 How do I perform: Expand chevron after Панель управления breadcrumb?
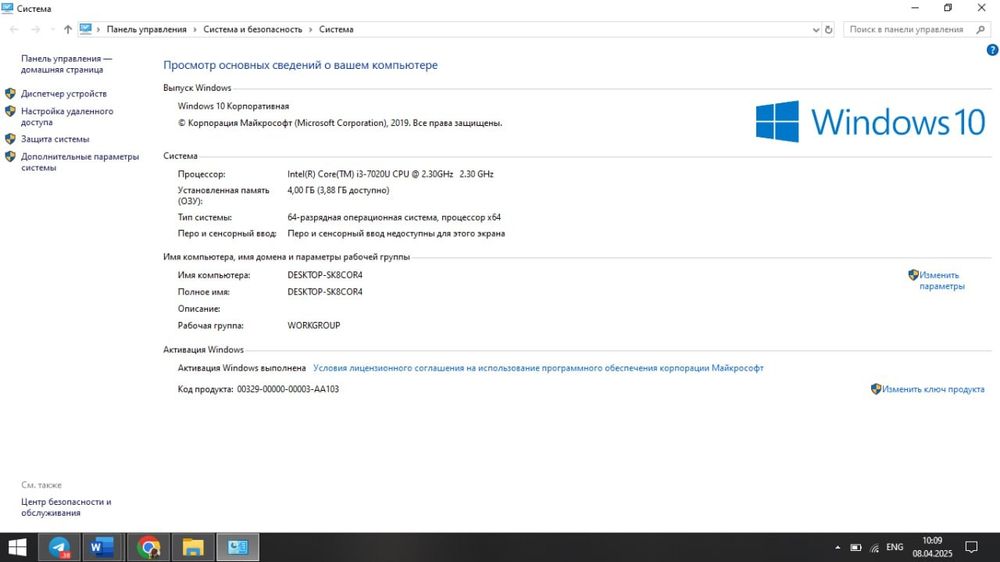[x=195, y=29]
